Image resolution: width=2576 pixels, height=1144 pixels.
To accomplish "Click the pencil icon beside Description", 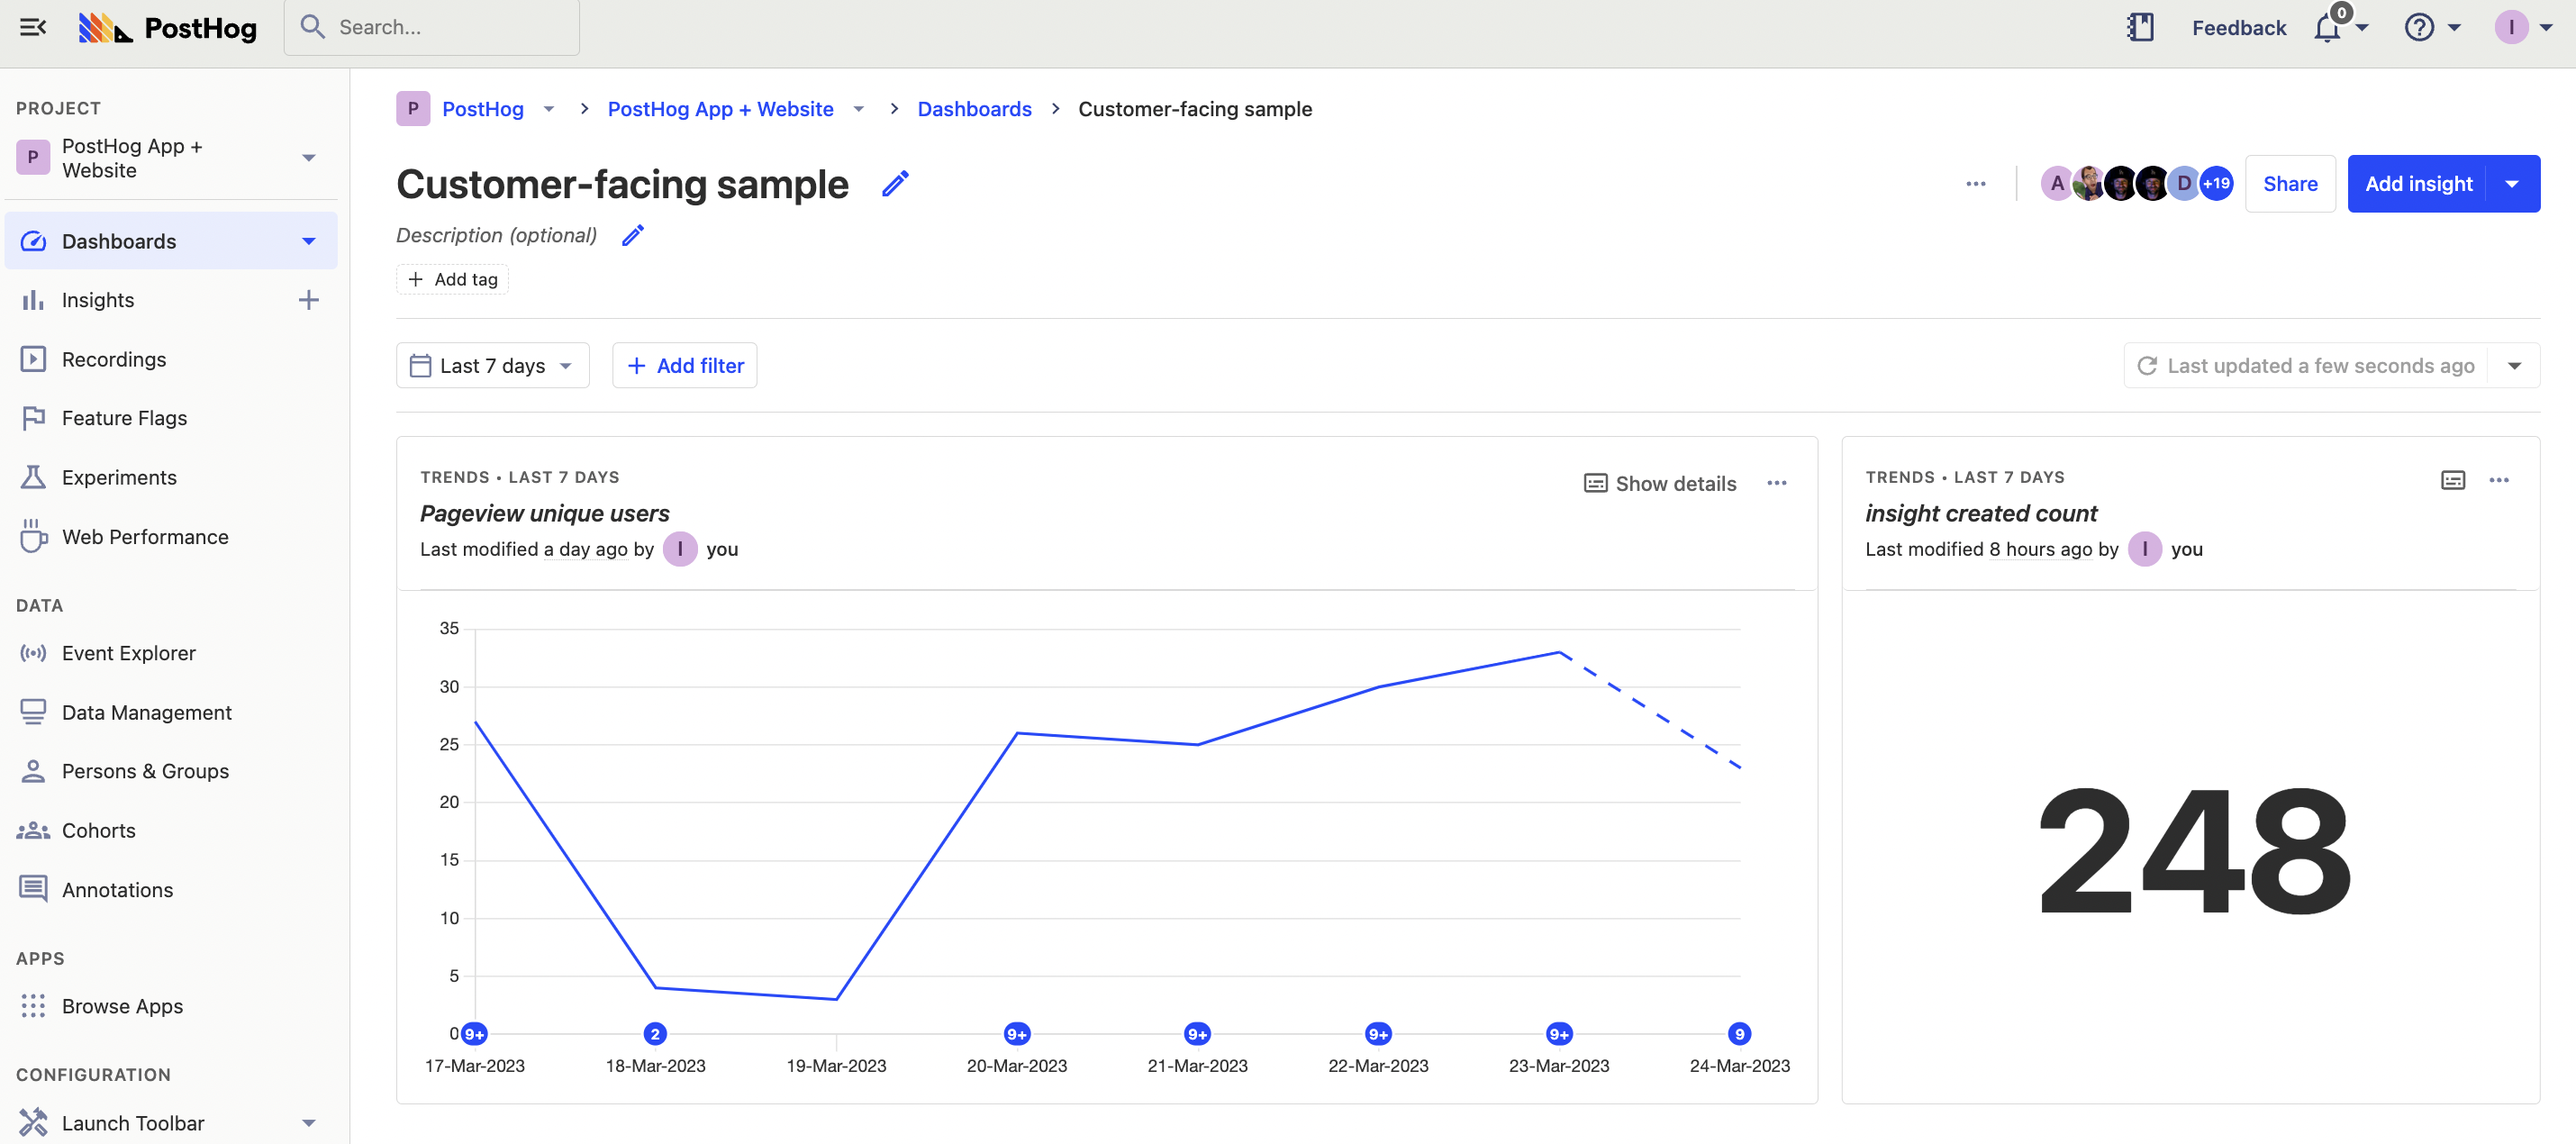I will (633, 235).
